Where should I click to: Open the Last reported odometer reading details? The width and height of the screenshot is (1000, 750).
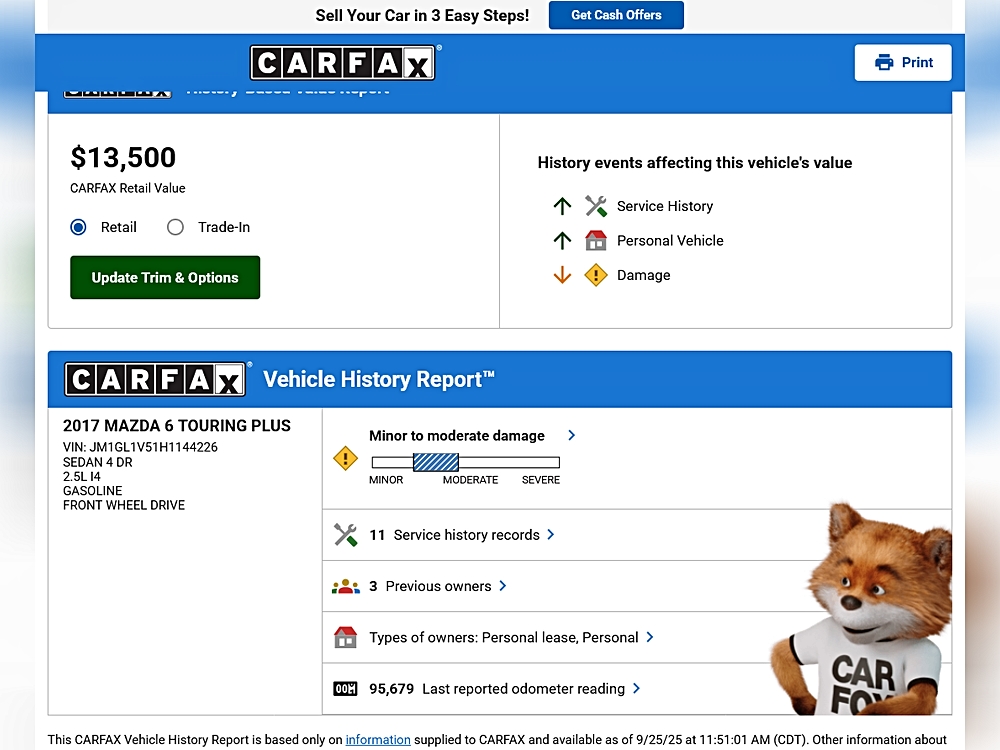pos(637,689)
